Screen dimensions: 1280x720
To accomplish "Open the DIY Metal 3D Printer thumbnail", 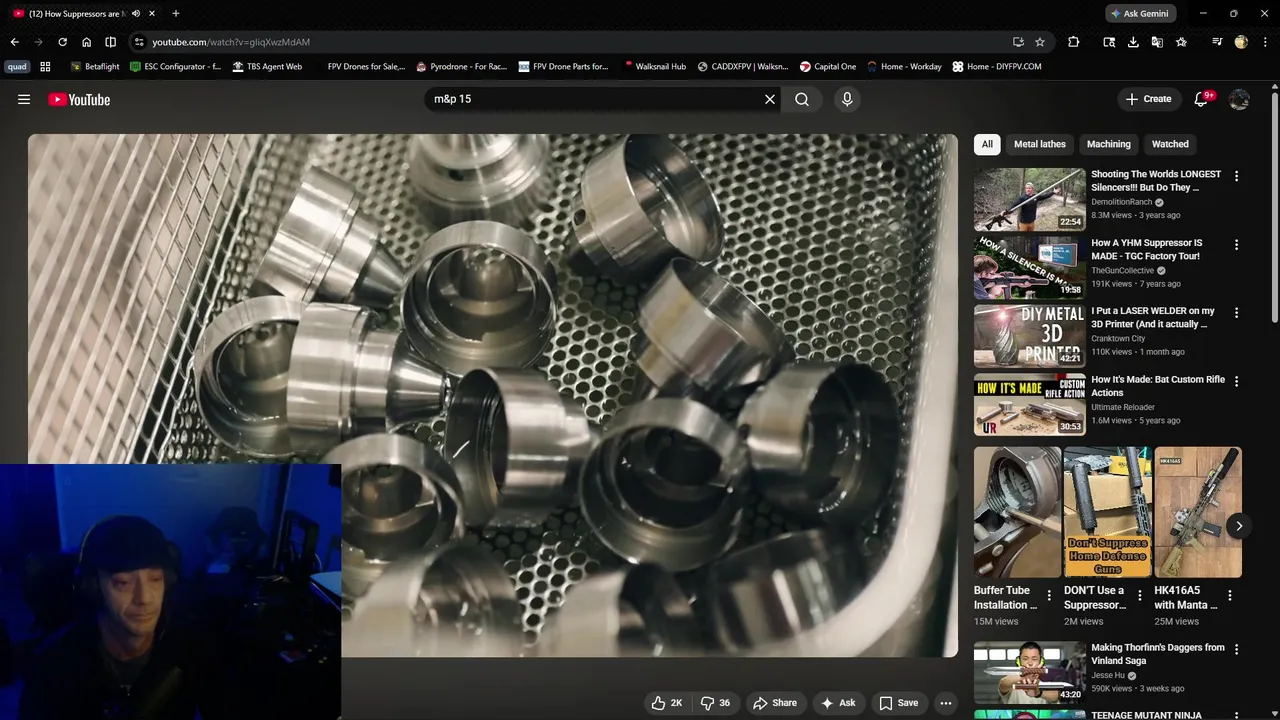I will 1029,336.
